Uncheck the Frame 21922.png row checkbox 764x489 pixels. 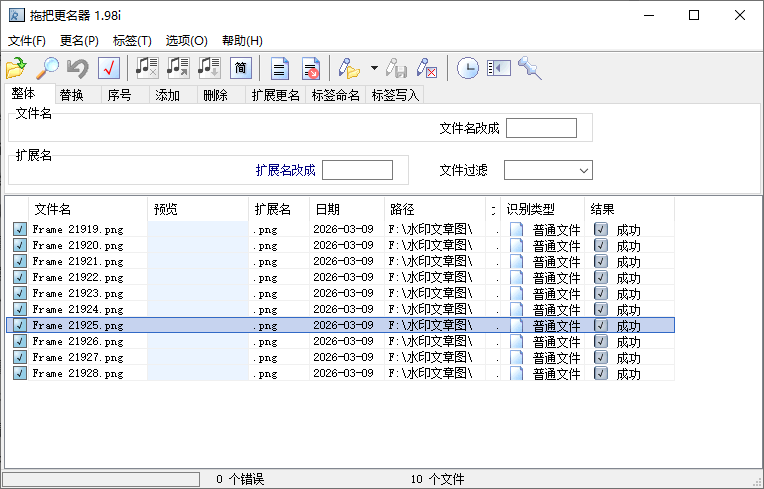tap(19, 277)
